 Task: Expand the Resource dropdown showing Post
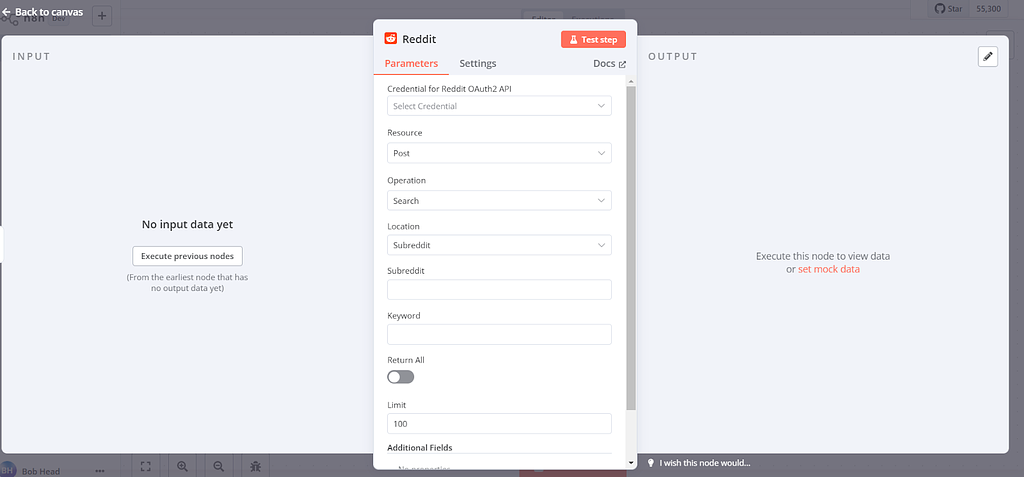coord(499,153)
